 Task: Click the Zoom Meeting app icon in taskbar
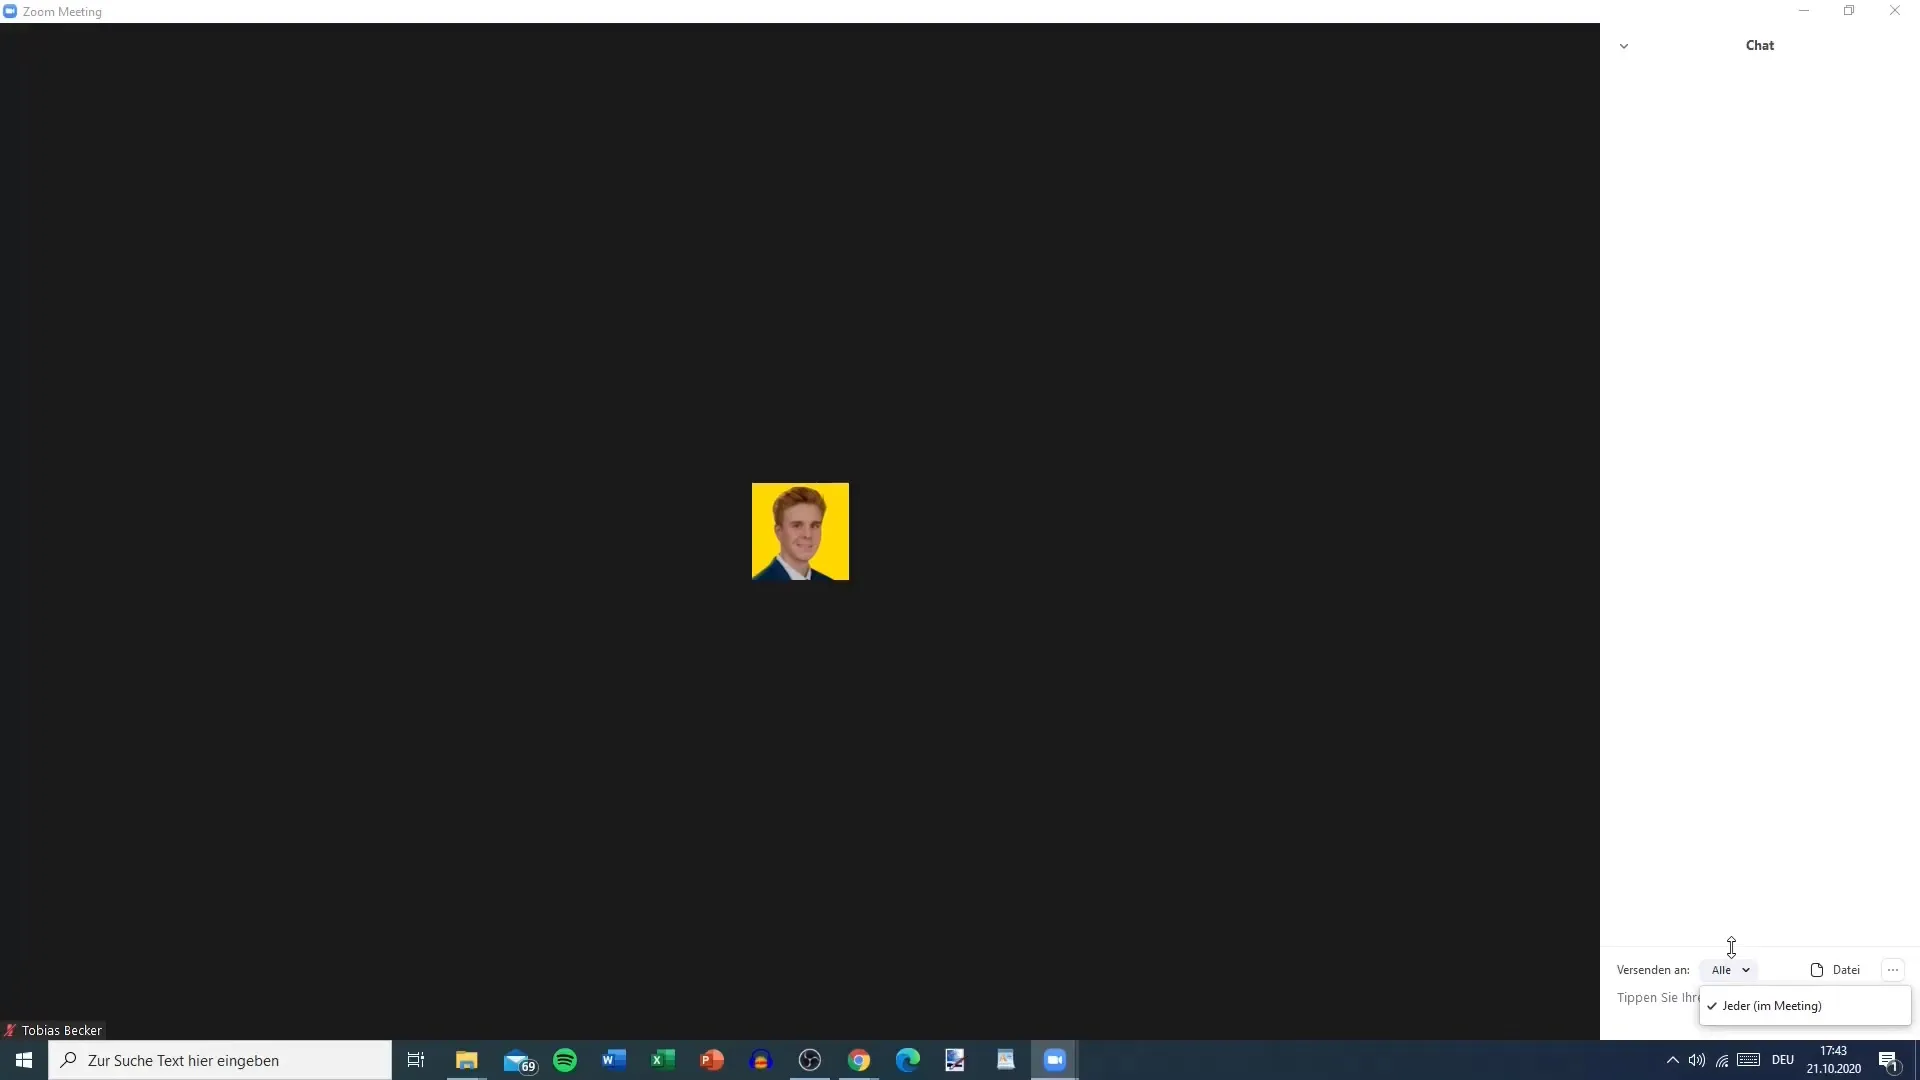pyautogui.click(x=1054, y=1060)
